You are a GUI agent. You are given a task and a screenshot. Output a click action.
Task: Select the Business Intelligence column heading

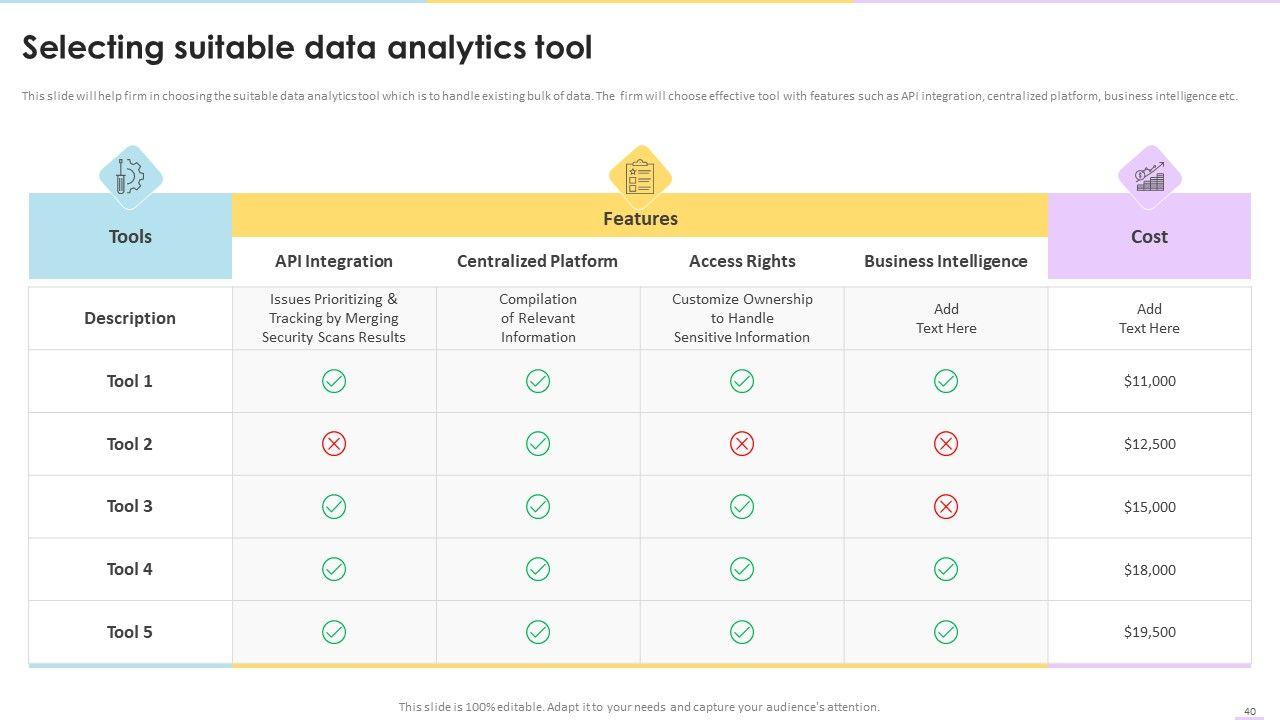(946, 261)
